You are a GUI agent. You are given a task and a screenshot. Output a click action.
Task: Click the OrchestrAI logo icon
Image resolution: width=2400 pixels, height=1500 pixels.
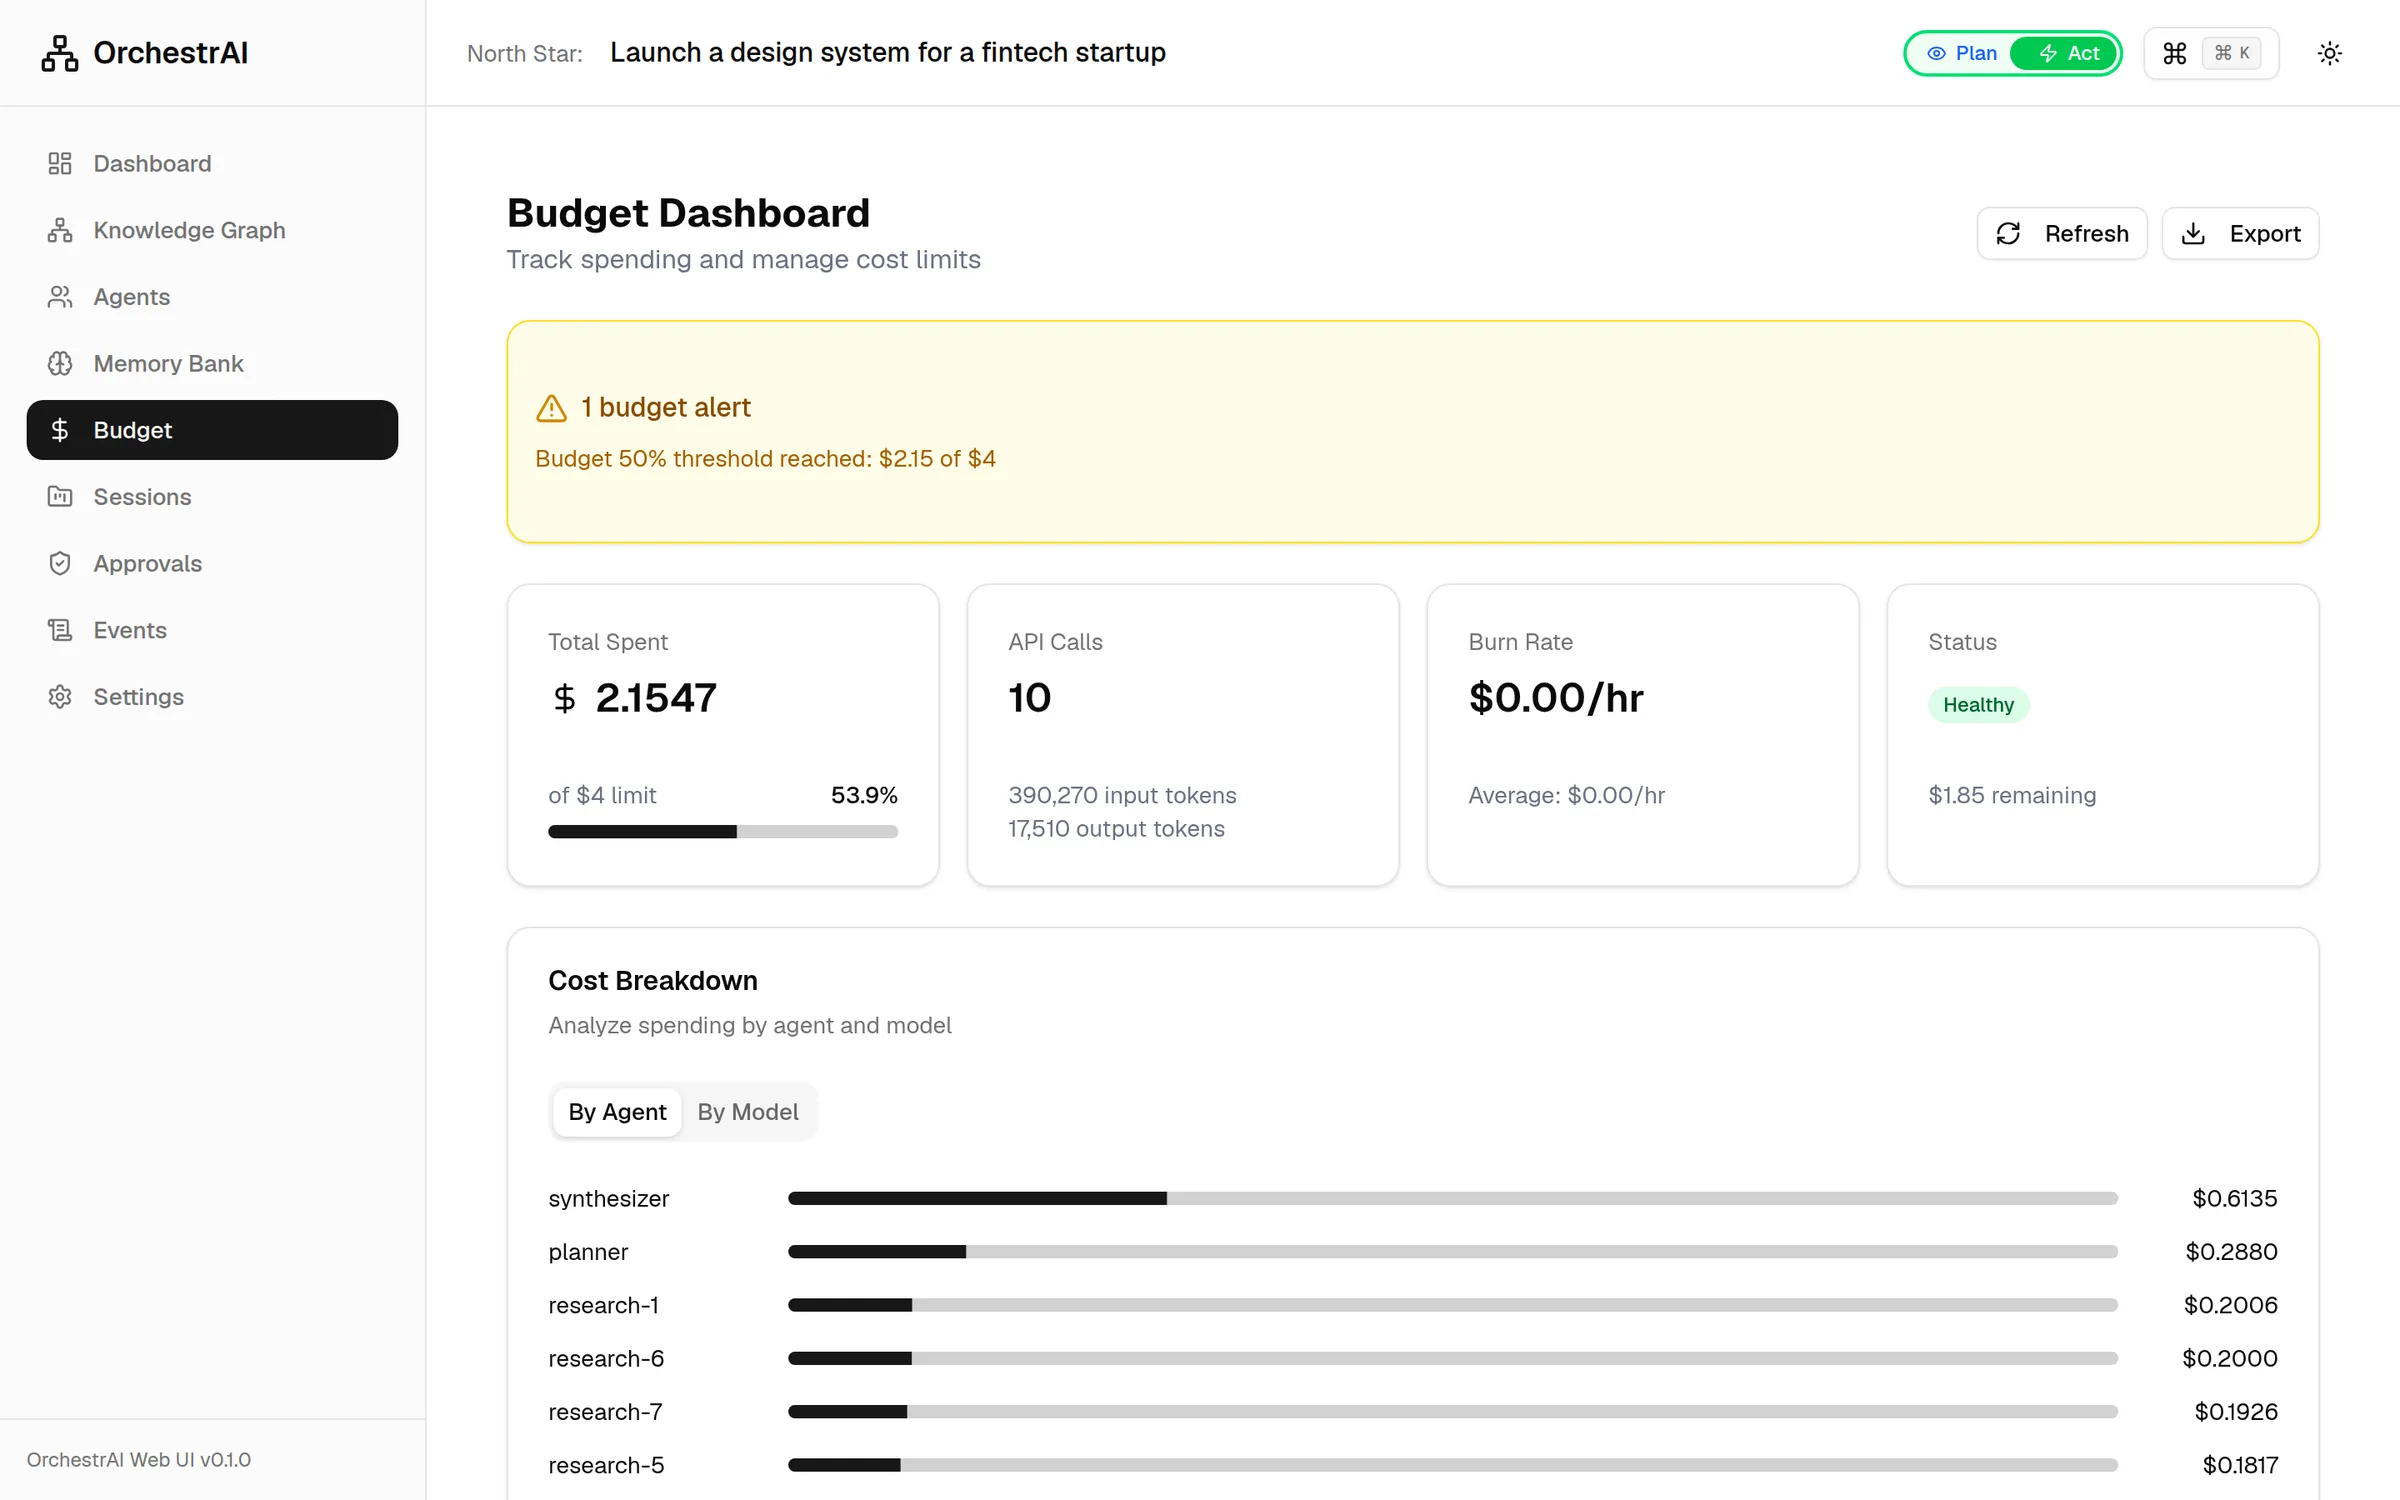click(60, 53)
